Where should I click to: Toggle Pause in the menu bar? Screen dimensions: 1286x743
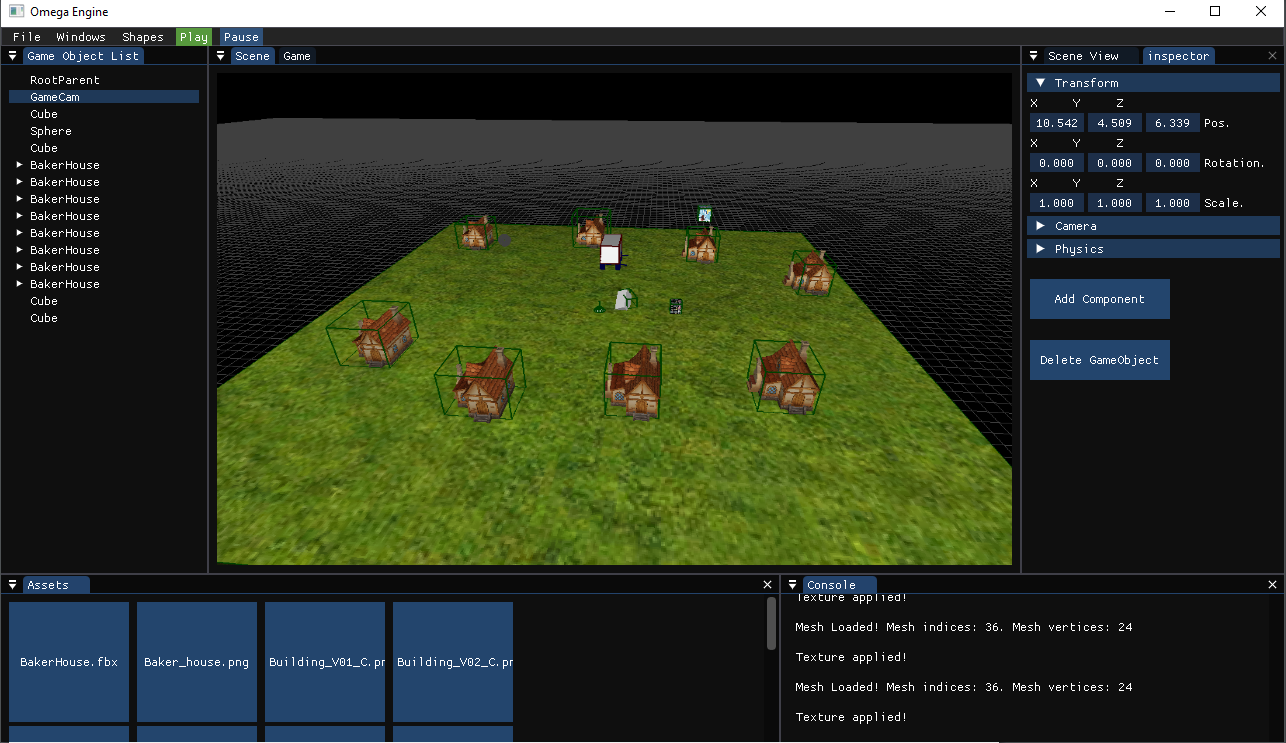[x=240, y=36]
